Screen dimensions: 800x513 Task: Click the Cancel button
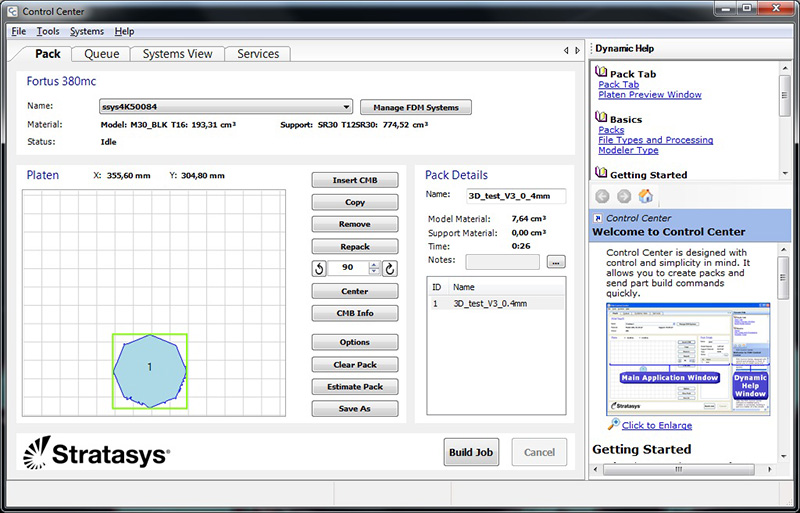point(539,452)
